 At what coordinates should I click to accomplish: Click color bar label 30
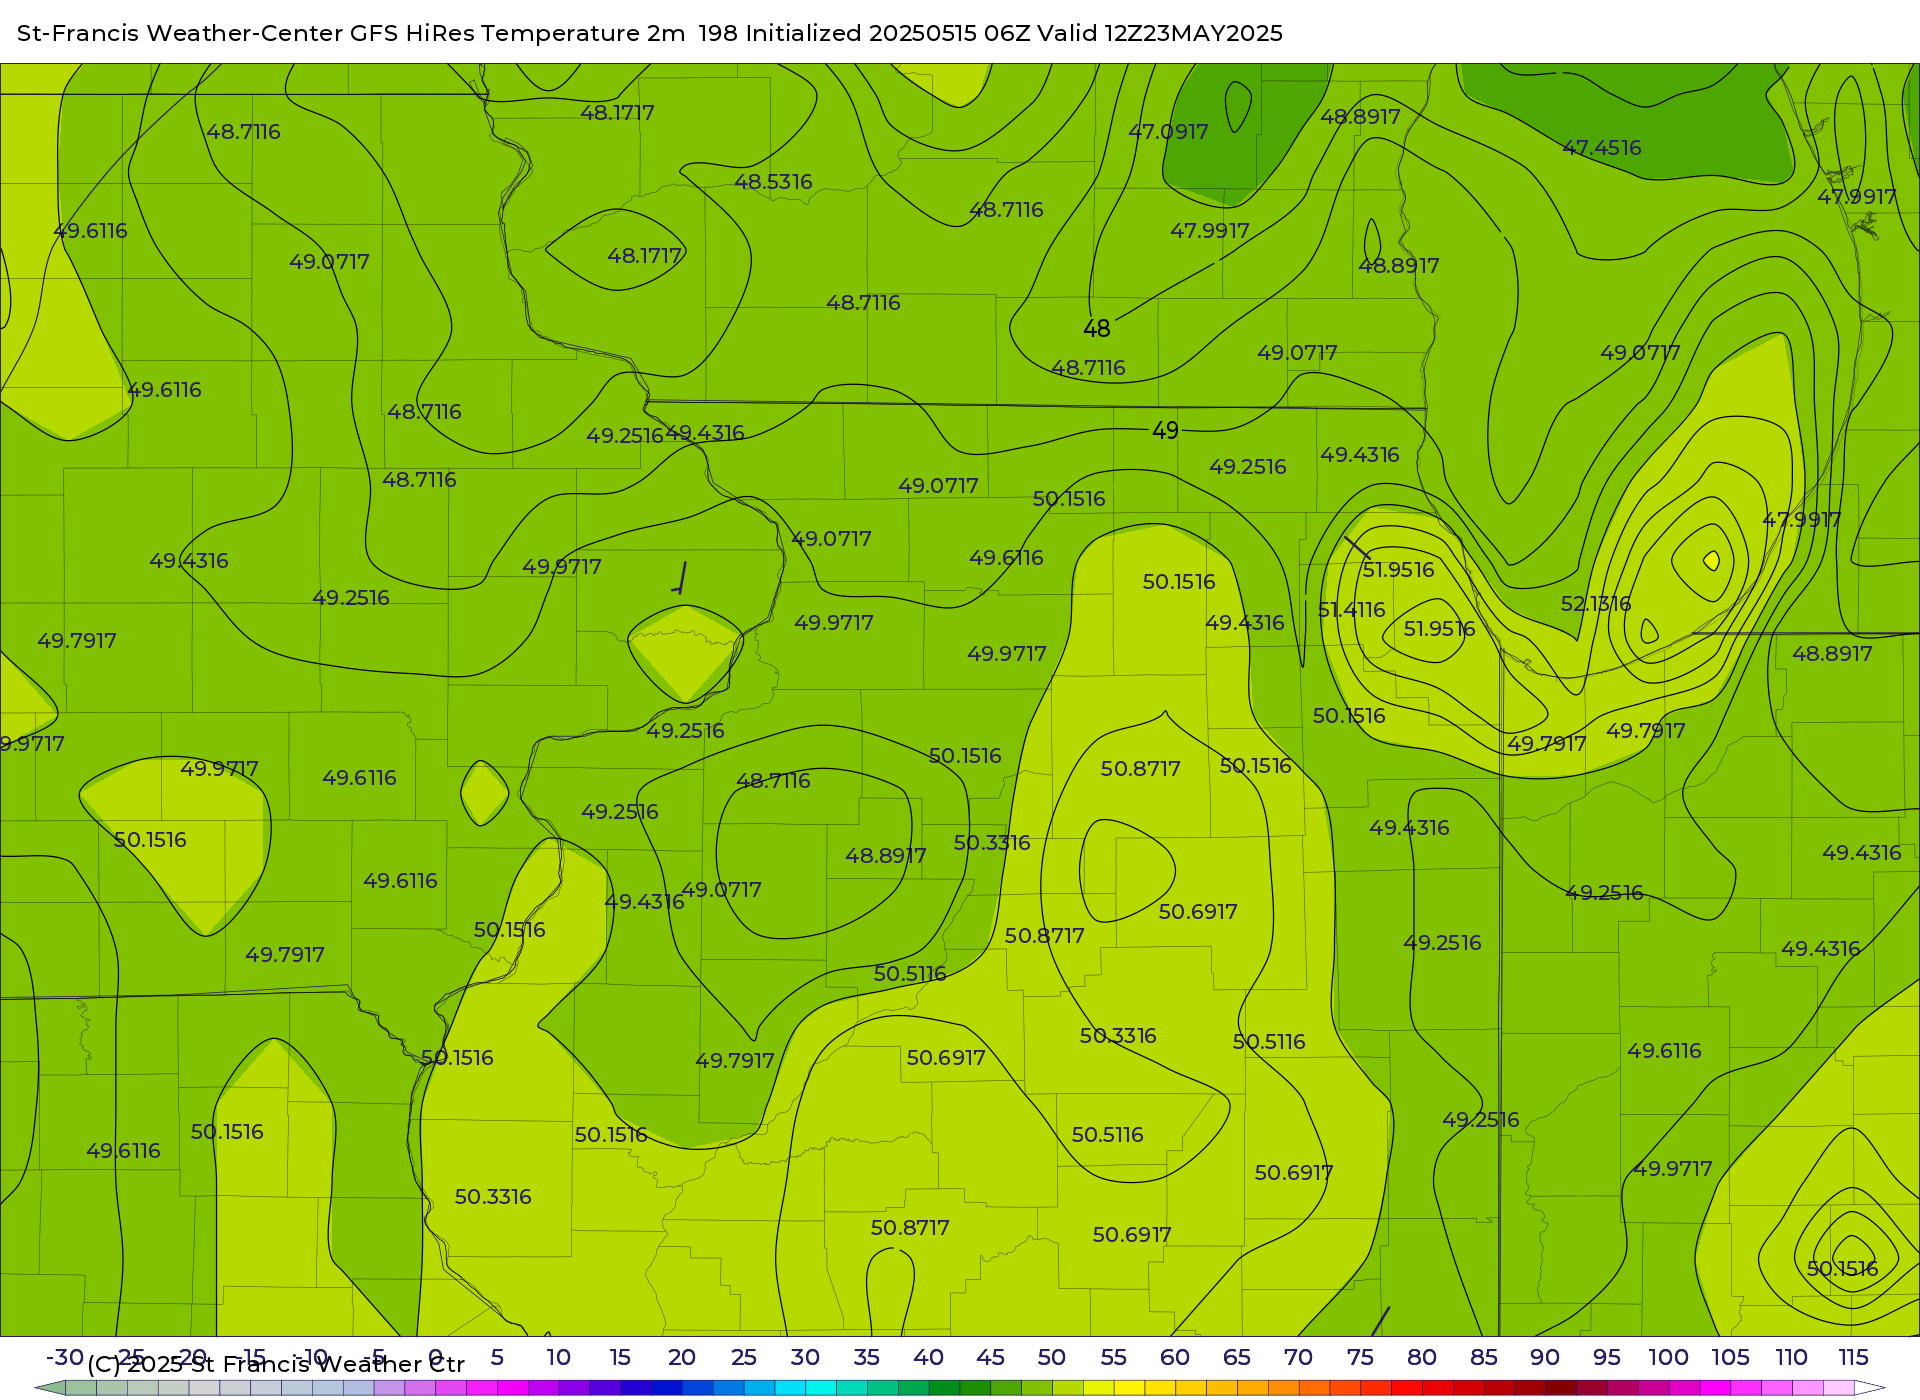pos(805,1358)
